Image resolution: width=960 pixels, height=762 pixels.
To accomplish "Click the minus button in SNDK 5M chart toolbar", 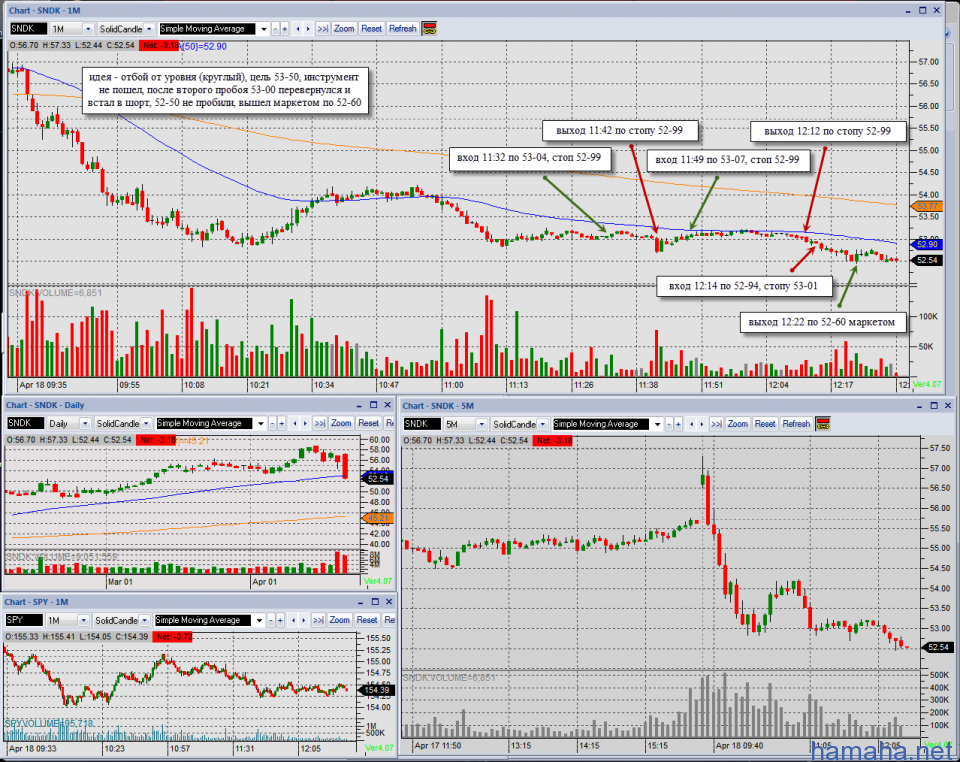I will 669,424.
